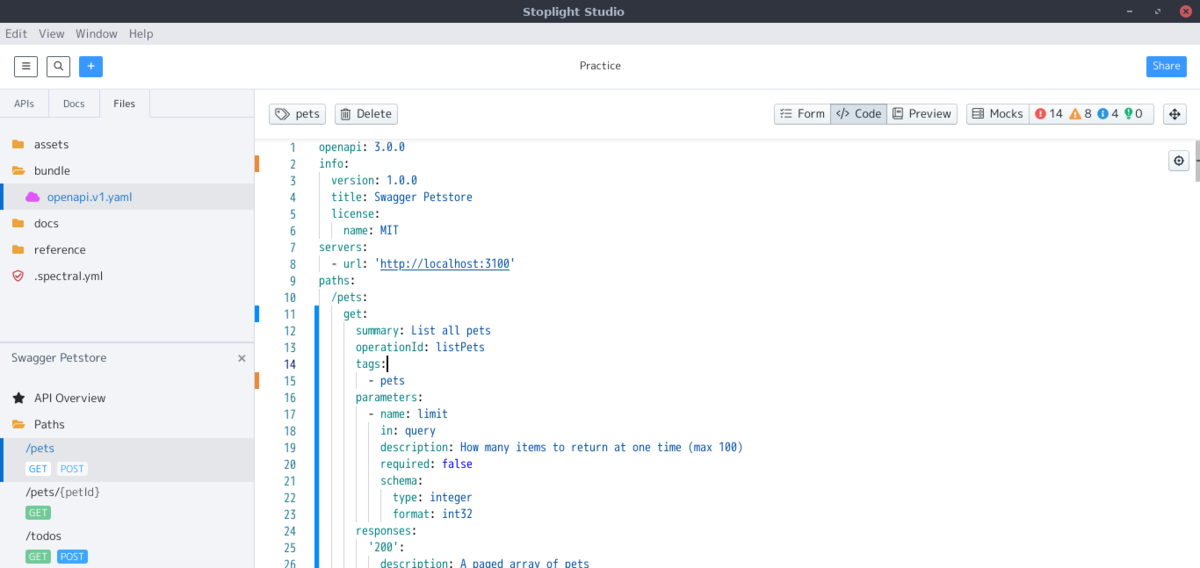Click the cloud icon beside openapi.v1.yaml
1200x568 pixels.
pos(32,197)
